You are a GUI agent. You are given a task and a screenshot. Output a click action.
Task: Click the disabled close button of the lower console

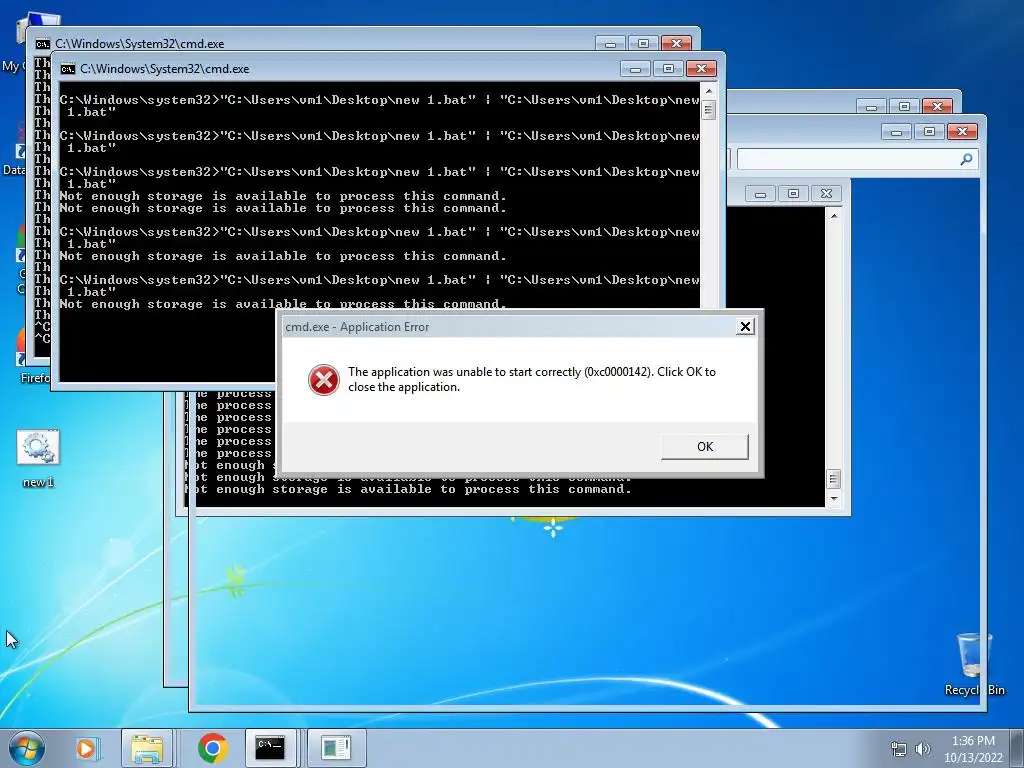point(826,194)
